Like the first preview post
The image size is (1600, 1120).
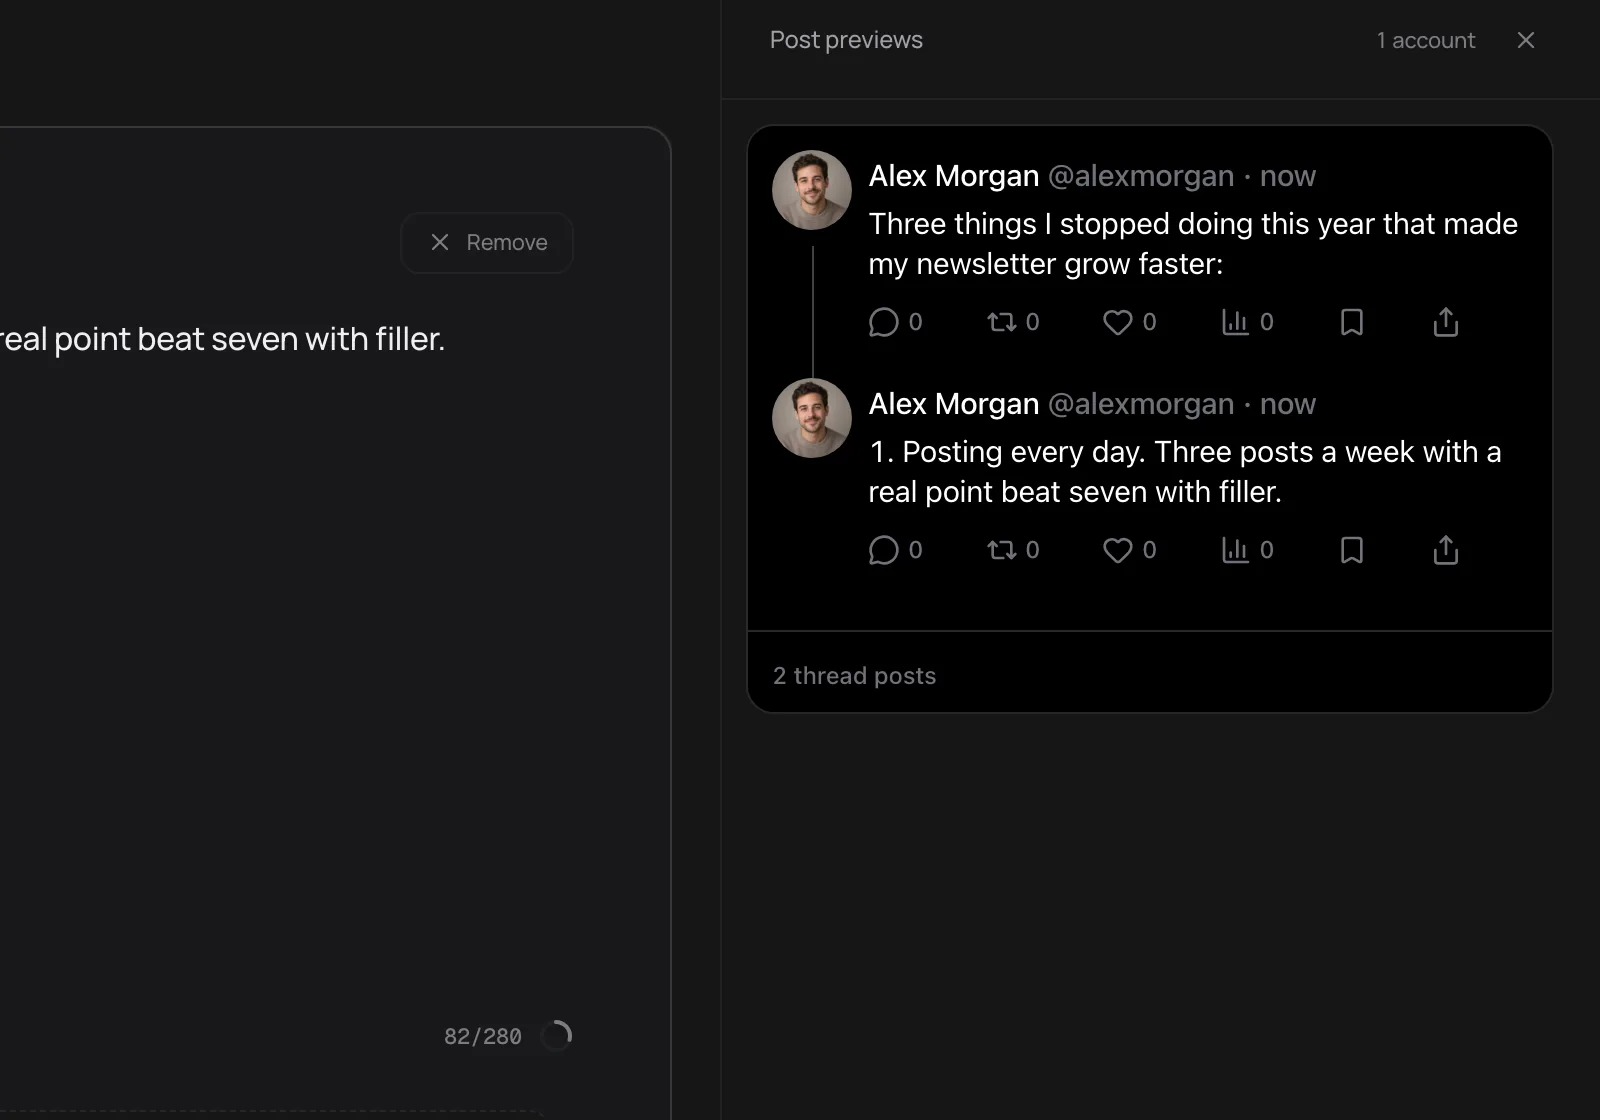[1117, 322]
